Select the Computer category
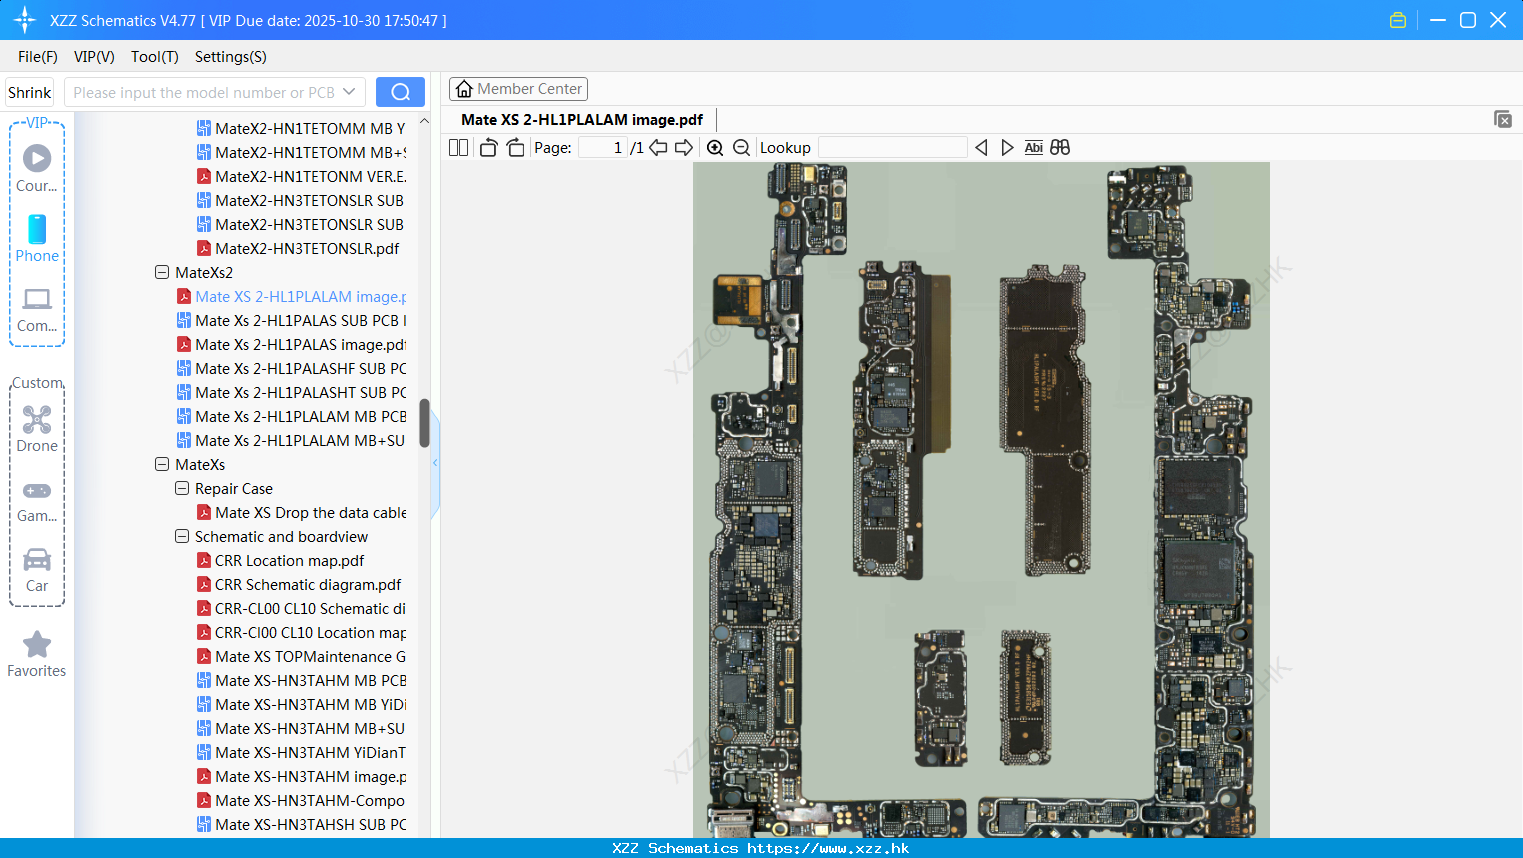 37,309
